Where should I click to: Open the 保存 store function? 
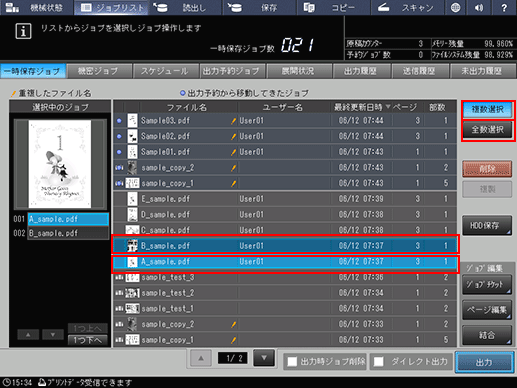(260, 7)
